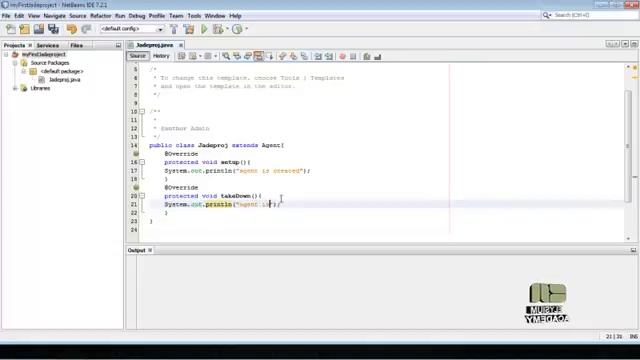Click the Comment code icon
Viewport: 640px width, 360px height.
pos(367,56)
